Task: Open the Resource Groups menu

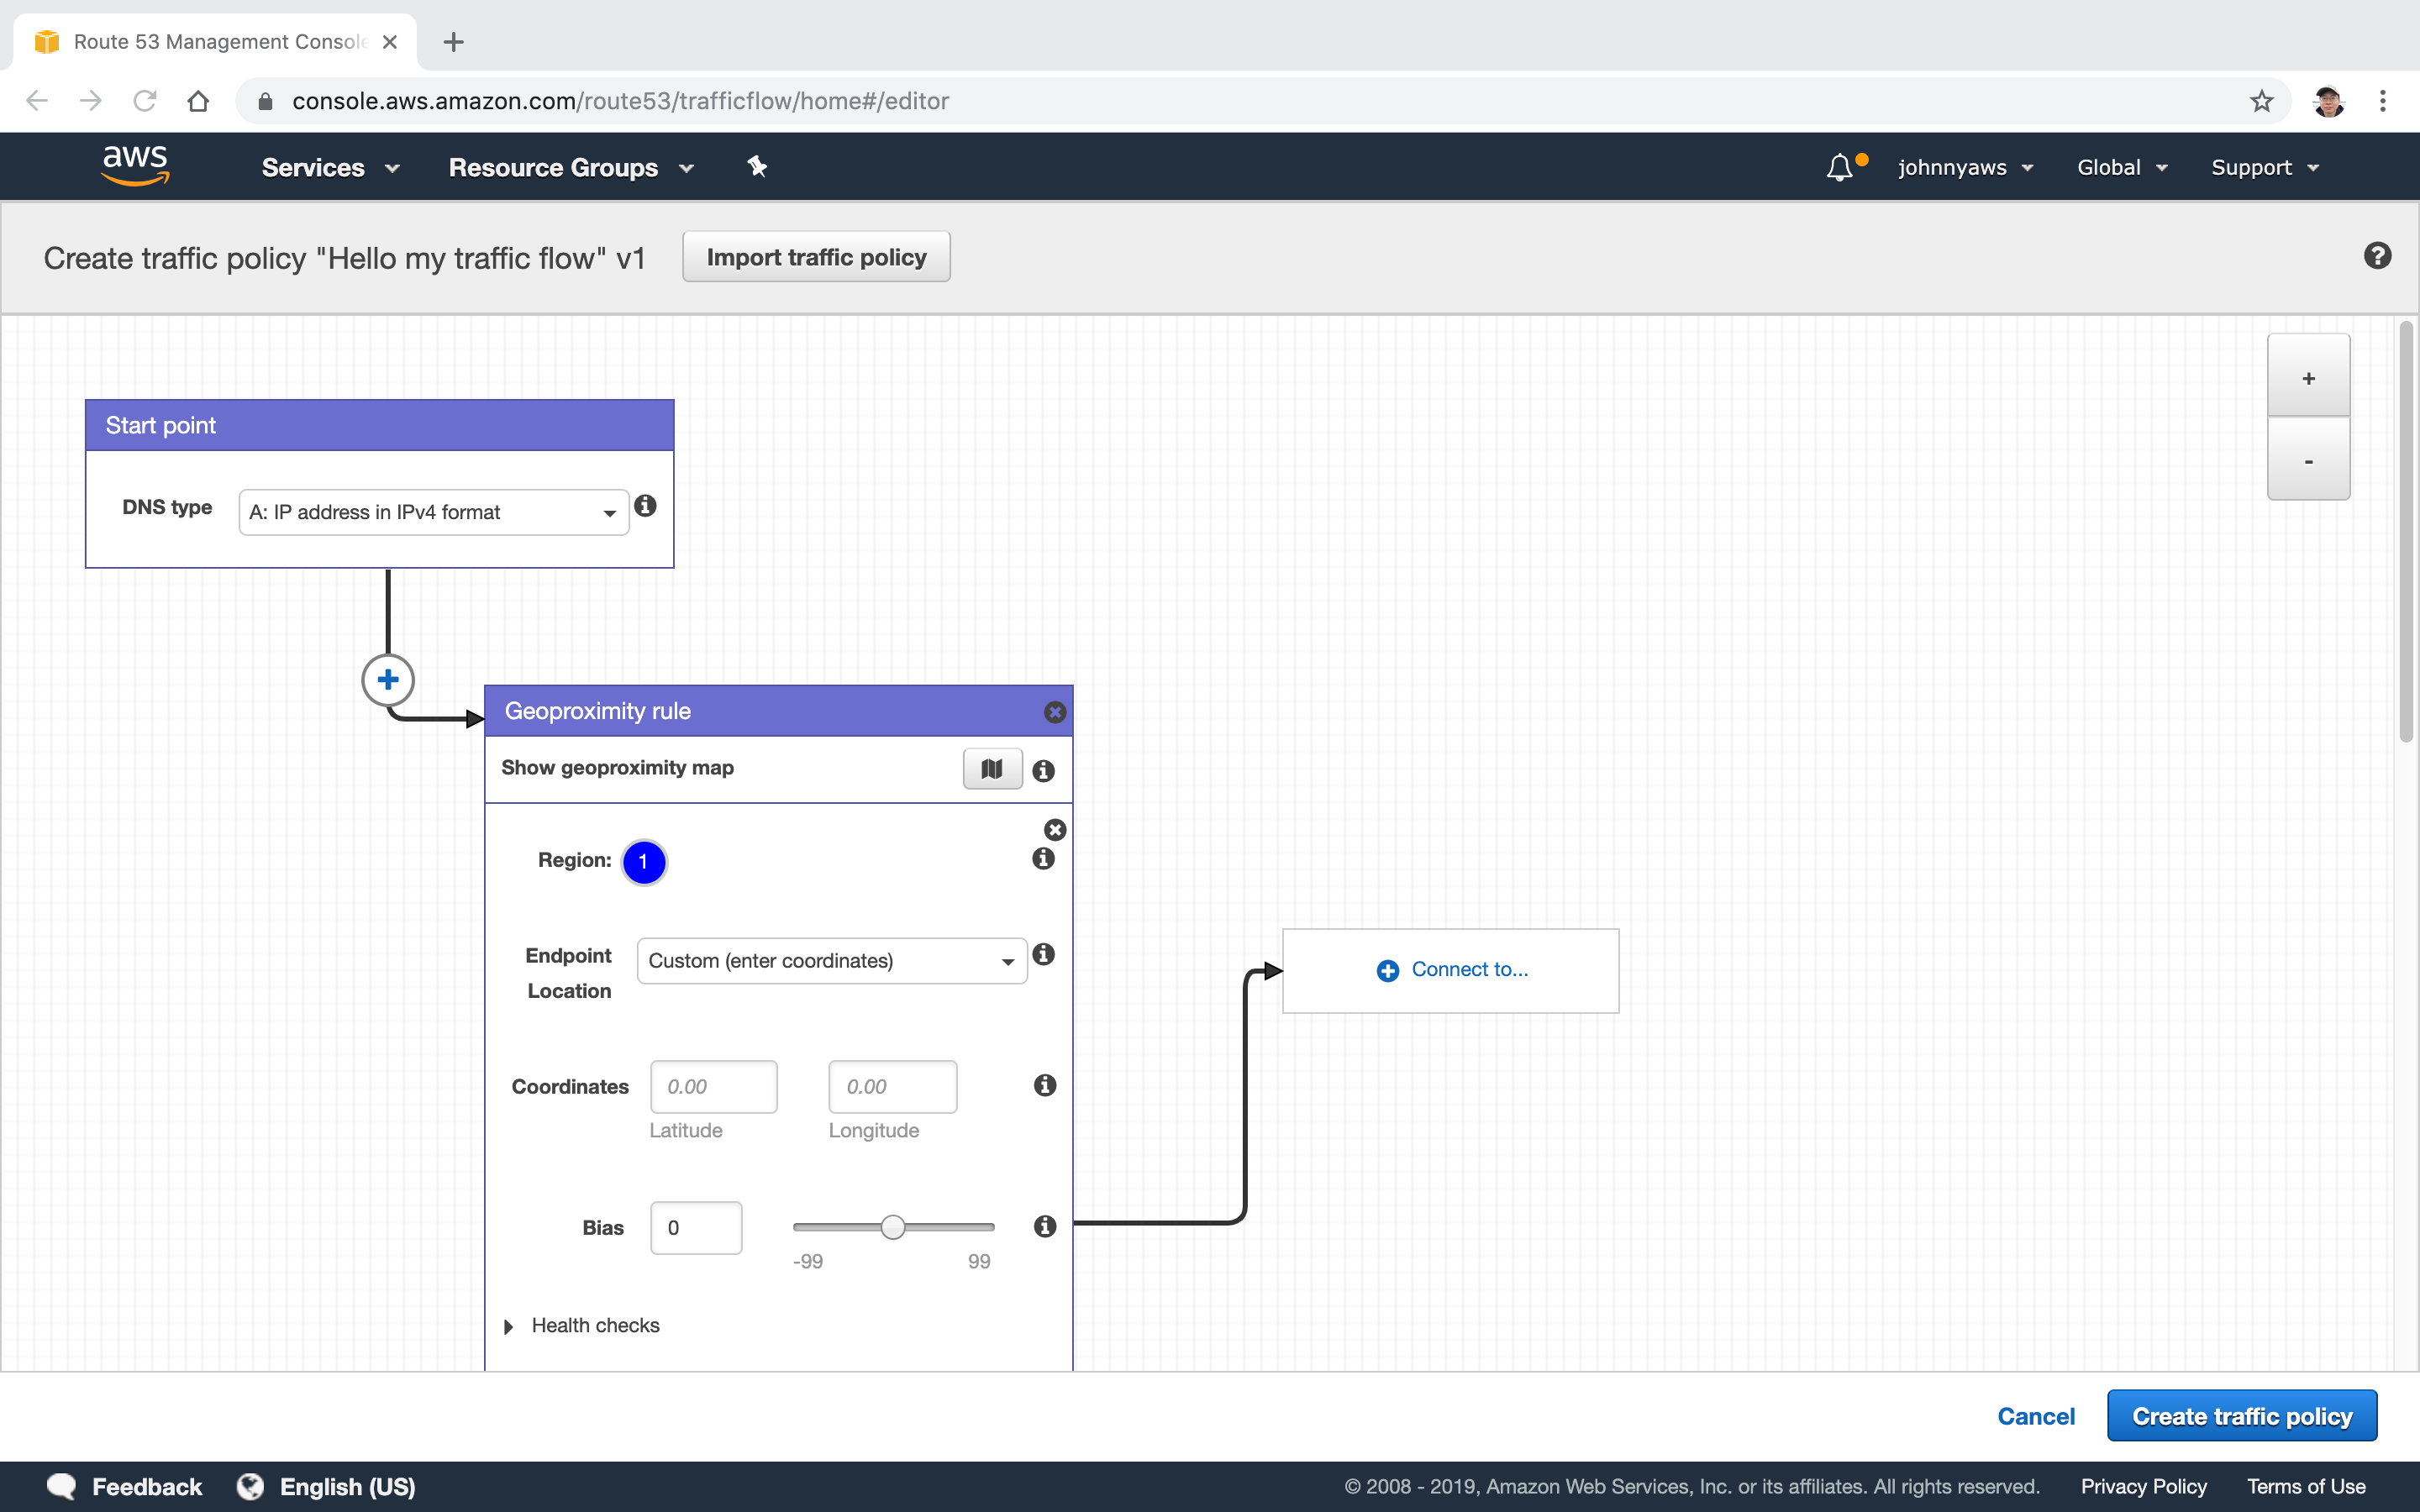Action: (x=571, y=167)
